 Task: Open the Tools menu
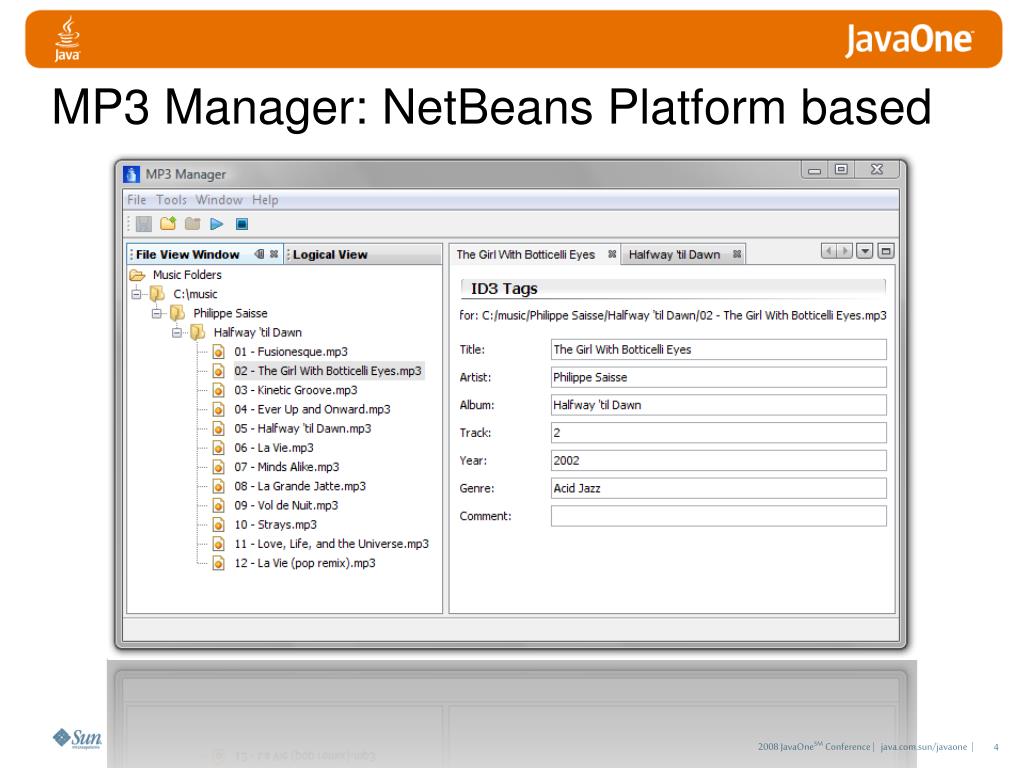171,200
